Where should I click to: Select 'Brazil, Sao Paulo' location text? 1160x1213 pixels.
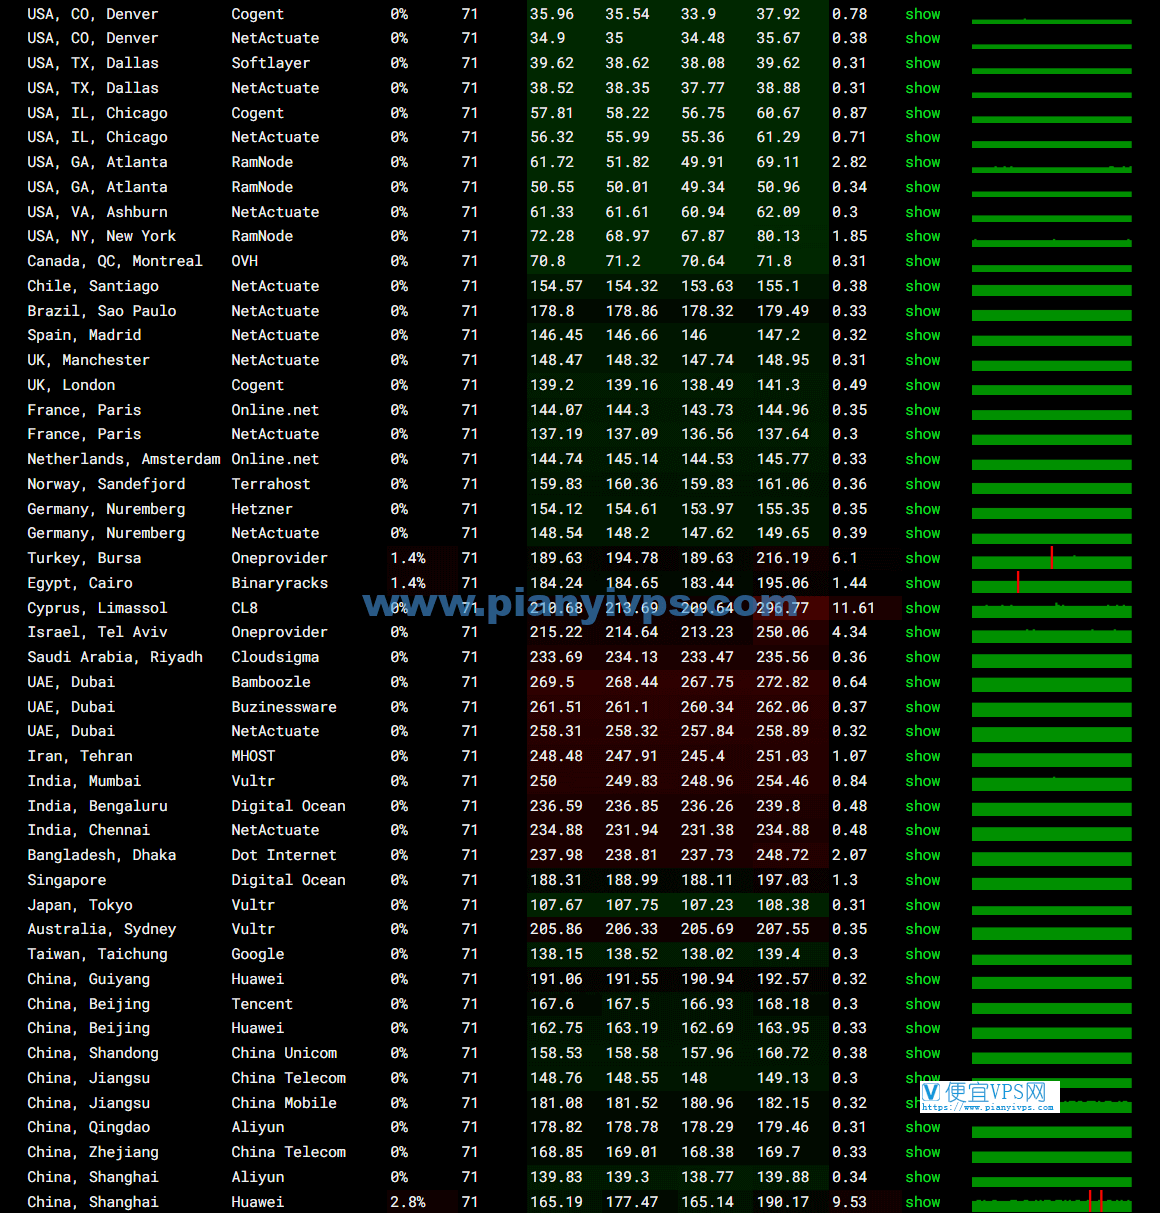click(102, 311)
